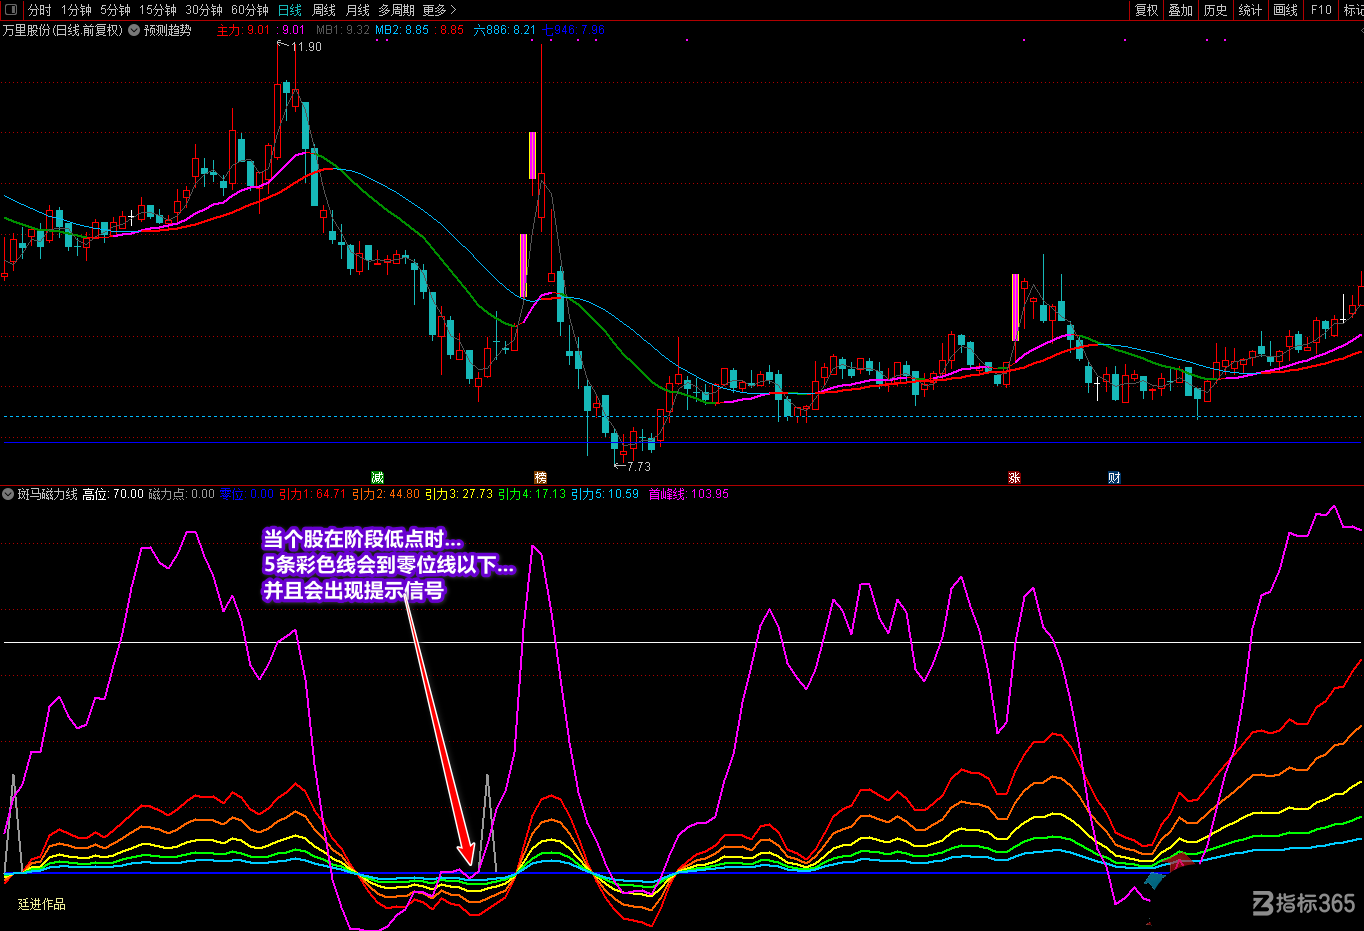The height and width of the screenshot is (931, 1364).
Task: Click the 复权 button
Action: pyautogui.click(x=1146, y=10)
